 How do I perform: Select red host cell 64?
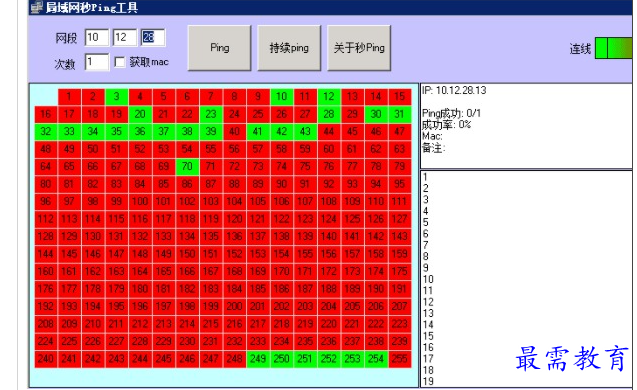[46, 167]
